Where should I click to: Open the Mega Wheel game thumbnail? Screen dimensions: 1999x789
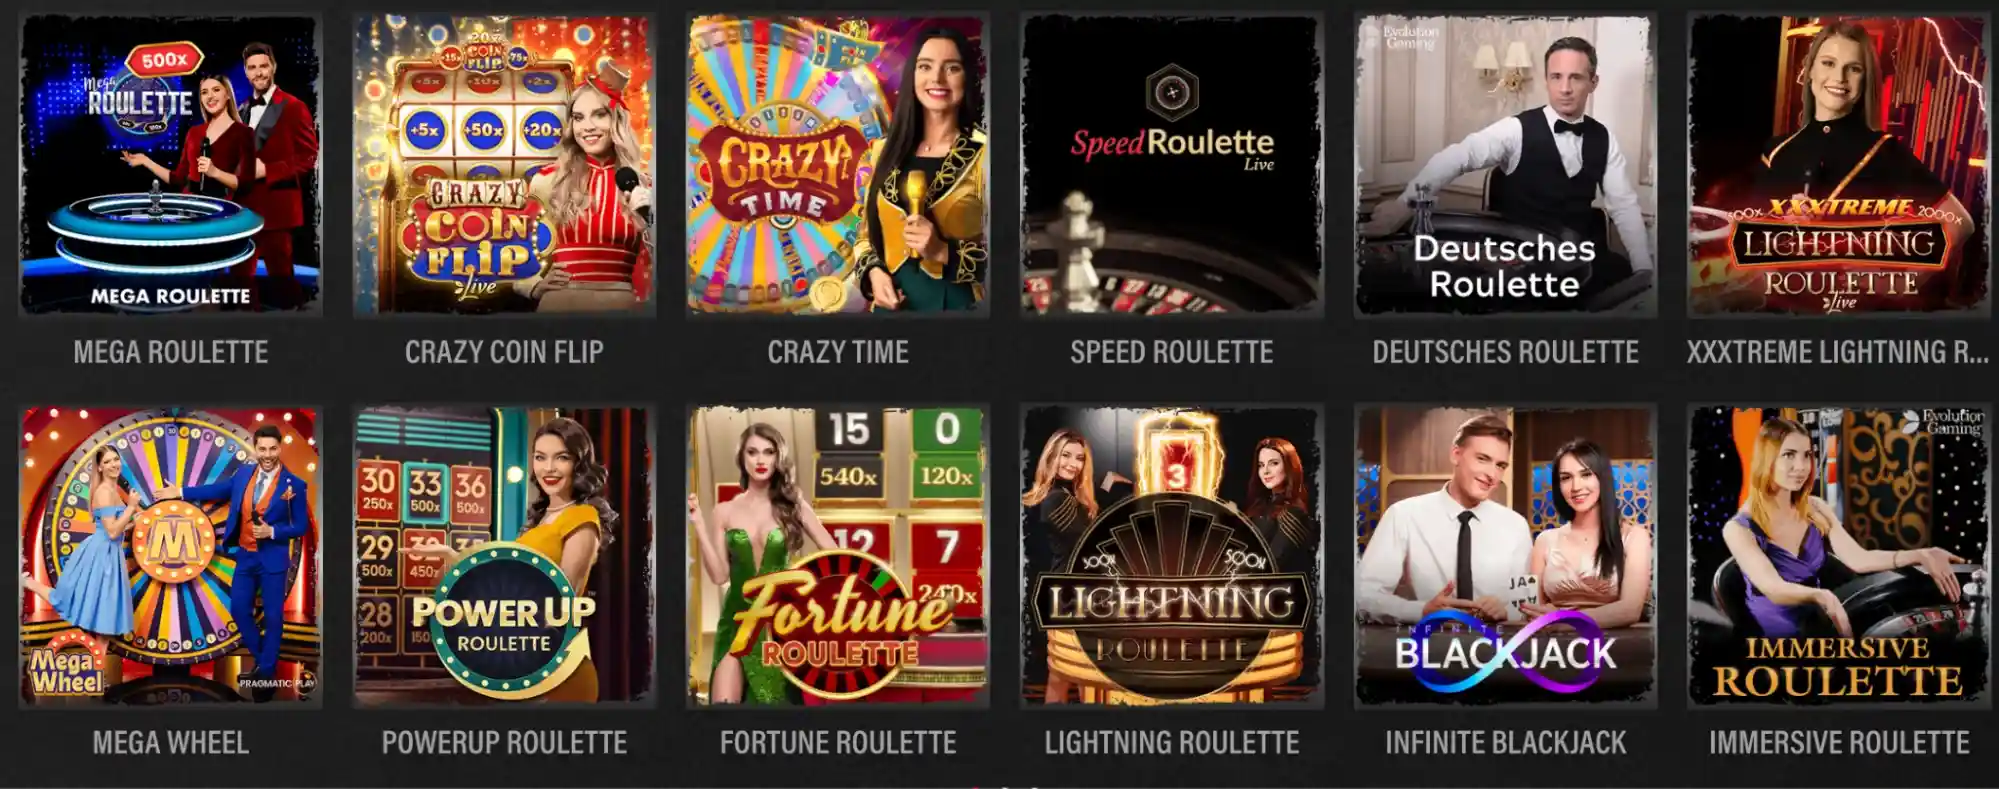tap(170, 556)
